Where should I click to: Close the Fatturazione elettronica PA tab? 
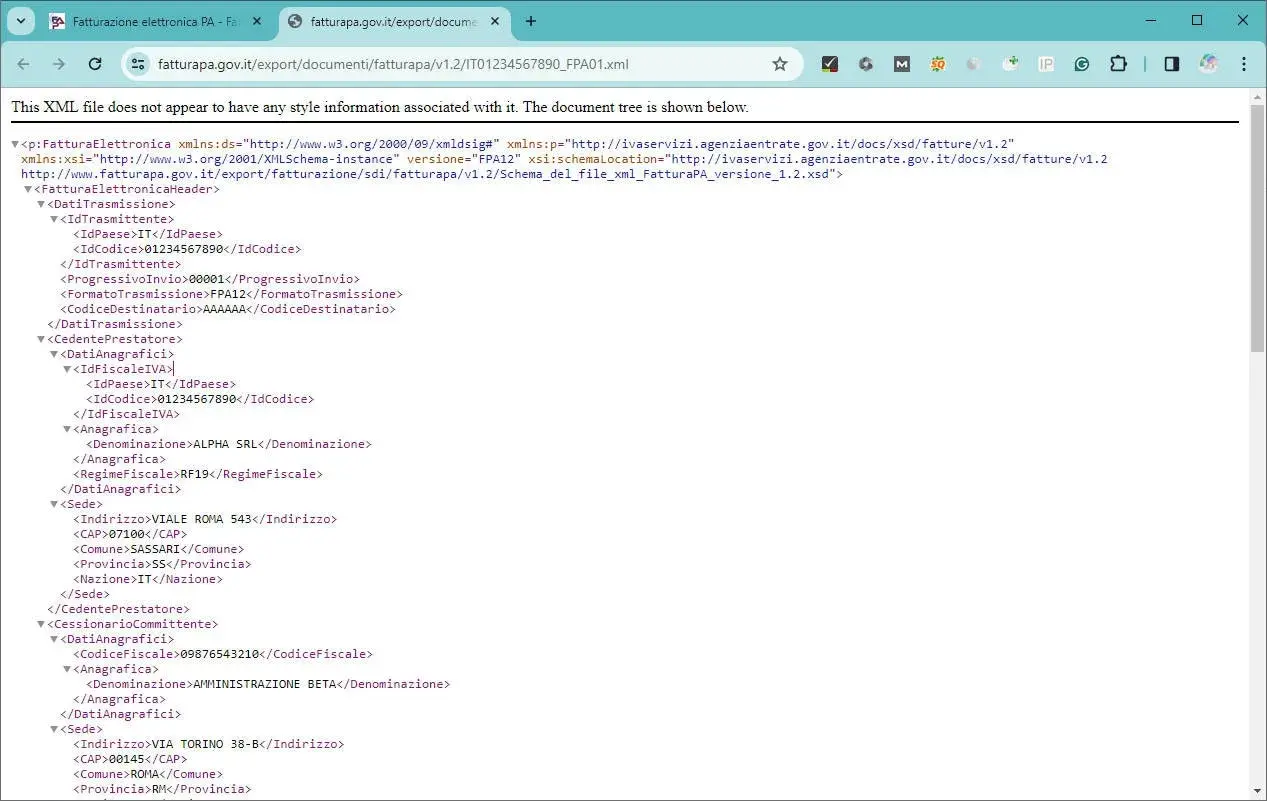click(x=257, y=21)
